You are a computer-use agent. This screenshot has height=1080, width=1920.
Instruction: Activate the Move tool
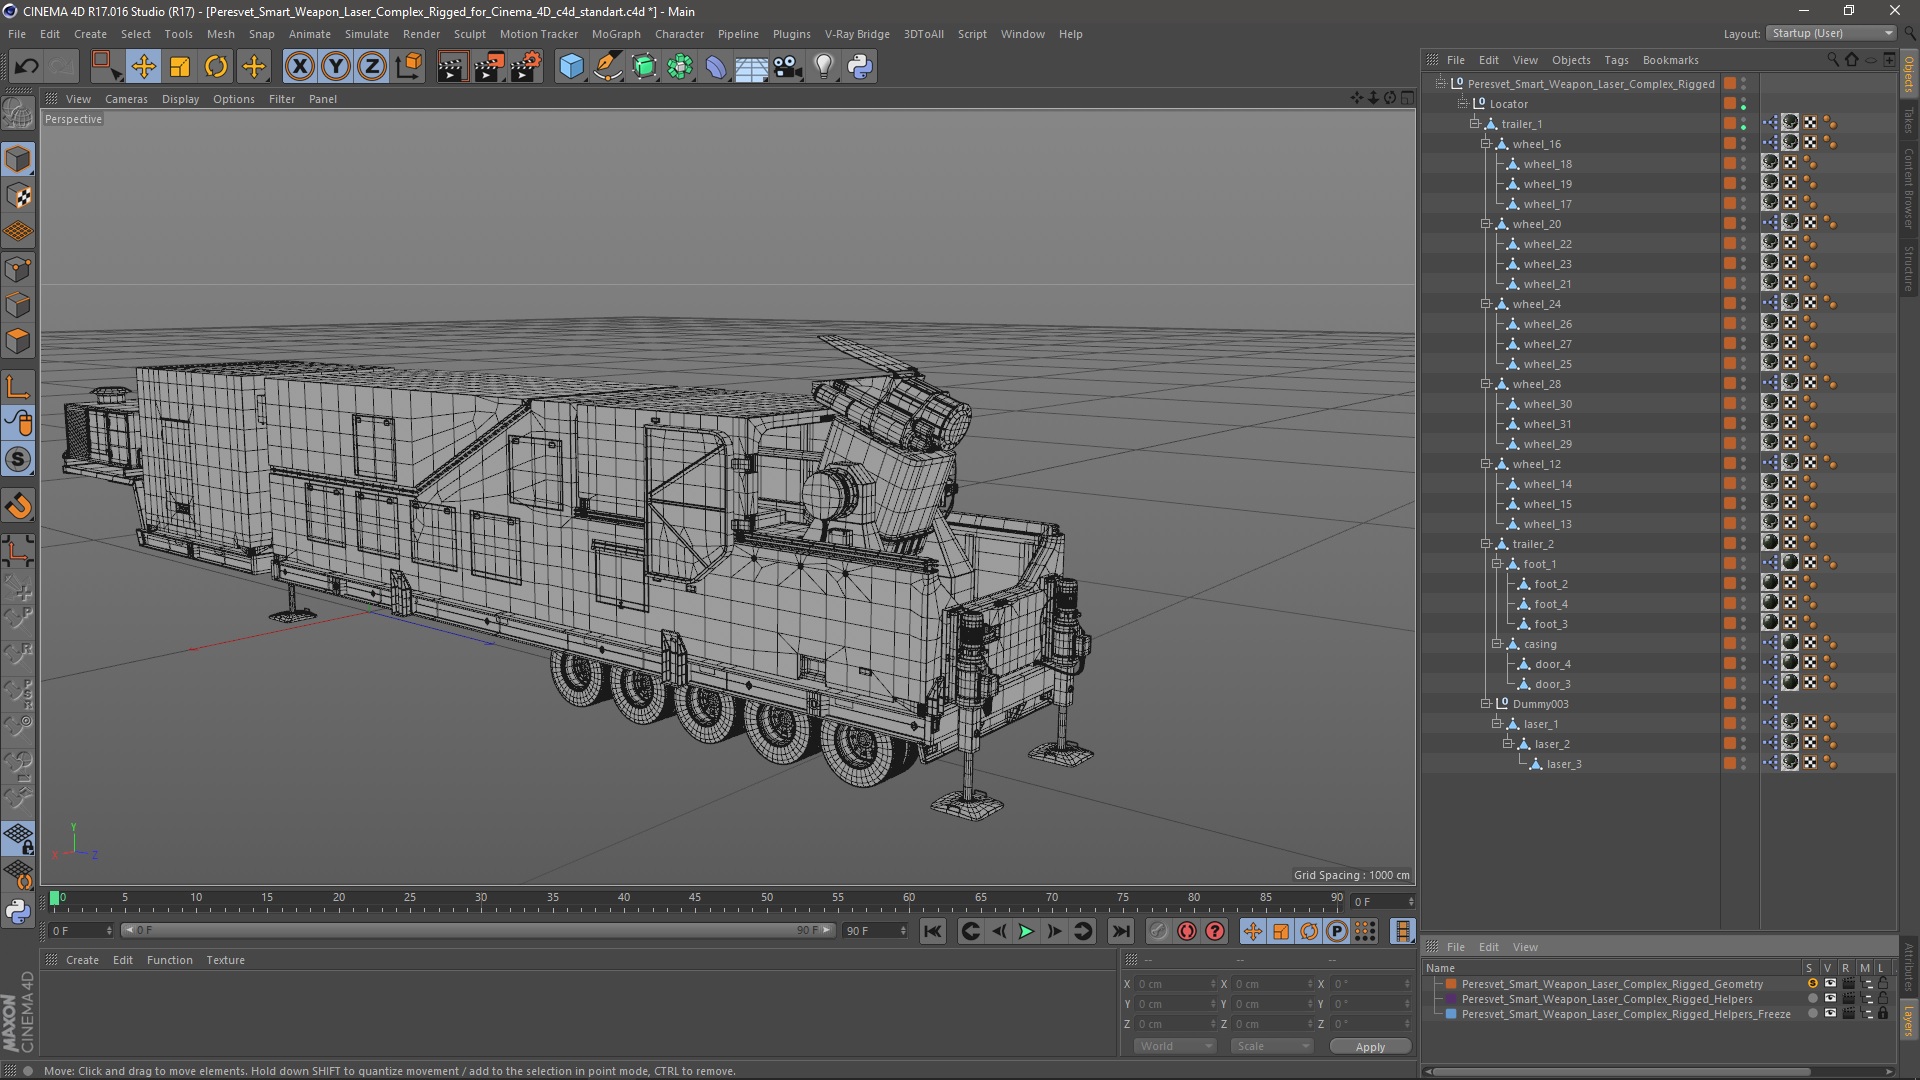pos(143,67)
